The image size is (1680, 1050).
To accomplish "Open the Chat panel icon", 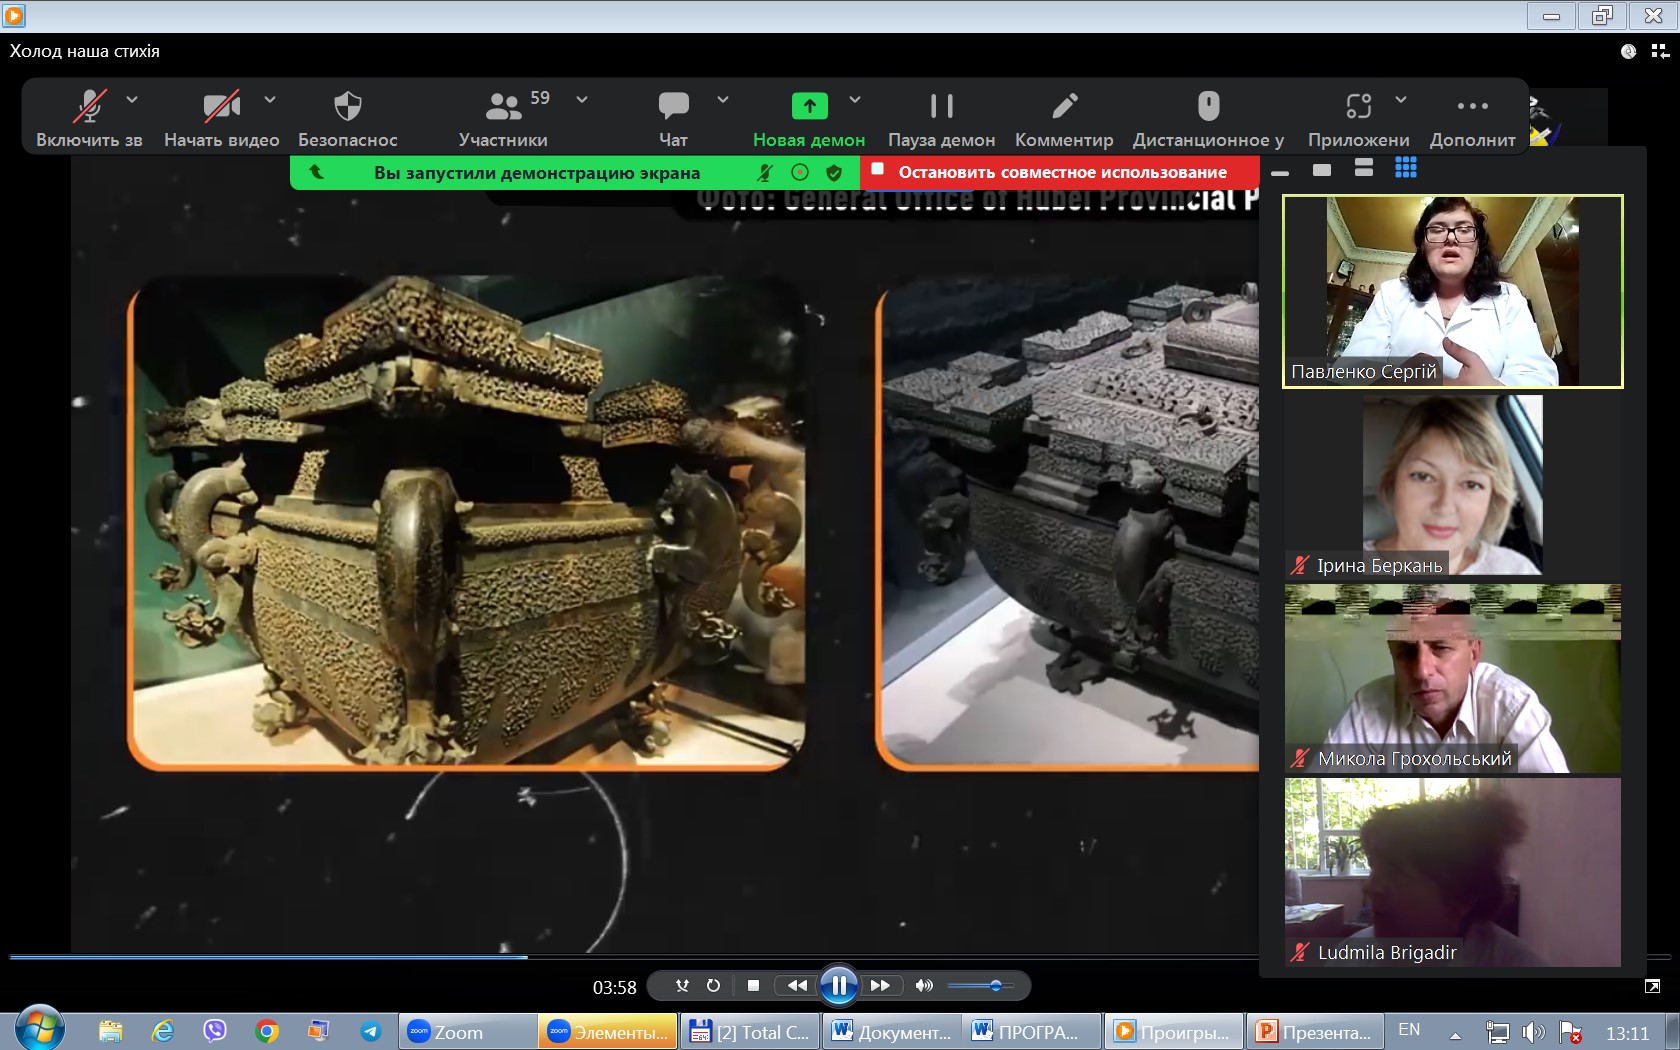I will coord(673,106).
